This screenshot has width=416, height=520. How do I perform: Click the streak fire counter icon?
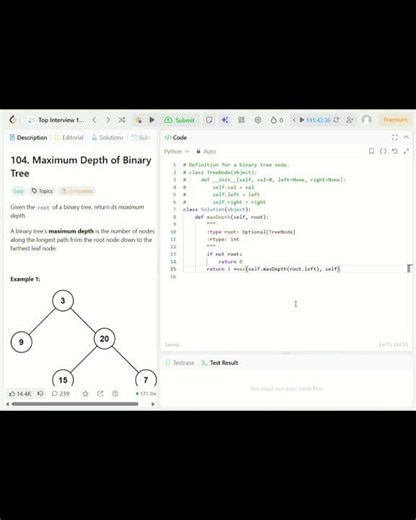[277, 120]
